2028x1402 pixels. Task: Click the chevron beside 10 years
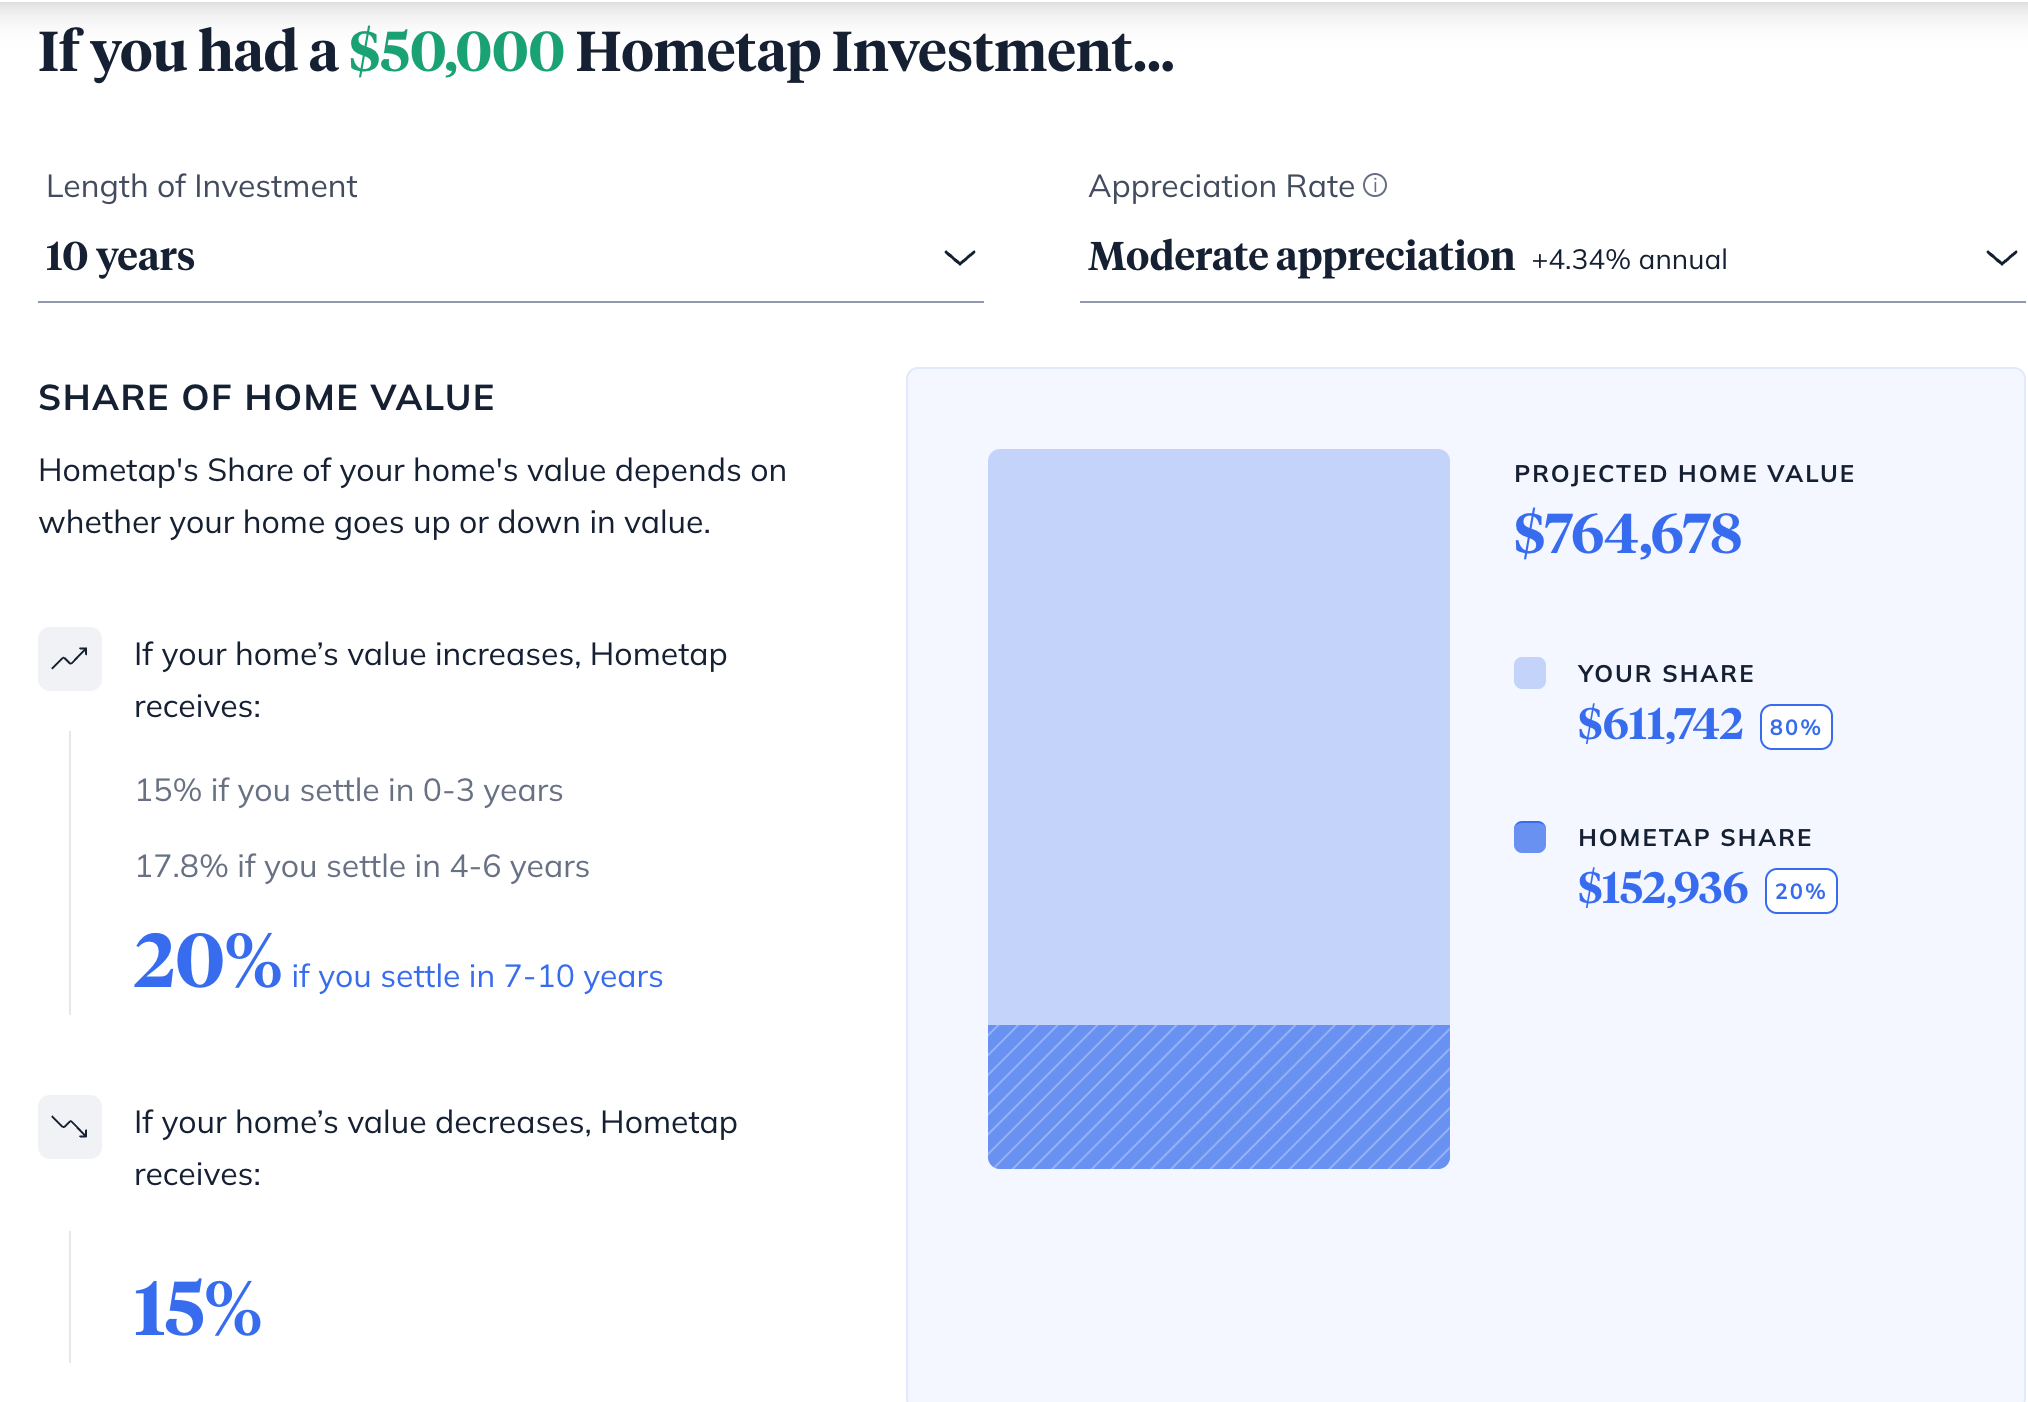(x=958, y=258)
